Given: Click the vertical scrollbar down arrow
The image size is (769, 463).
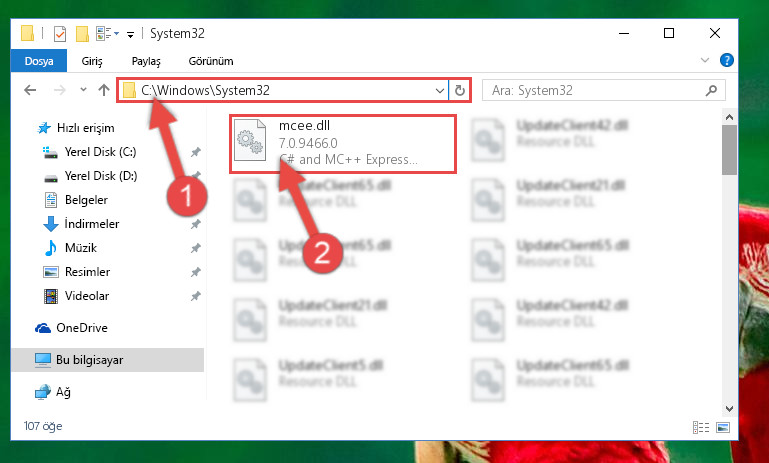Looking at the screenshot, I should [x=729, y=409].
